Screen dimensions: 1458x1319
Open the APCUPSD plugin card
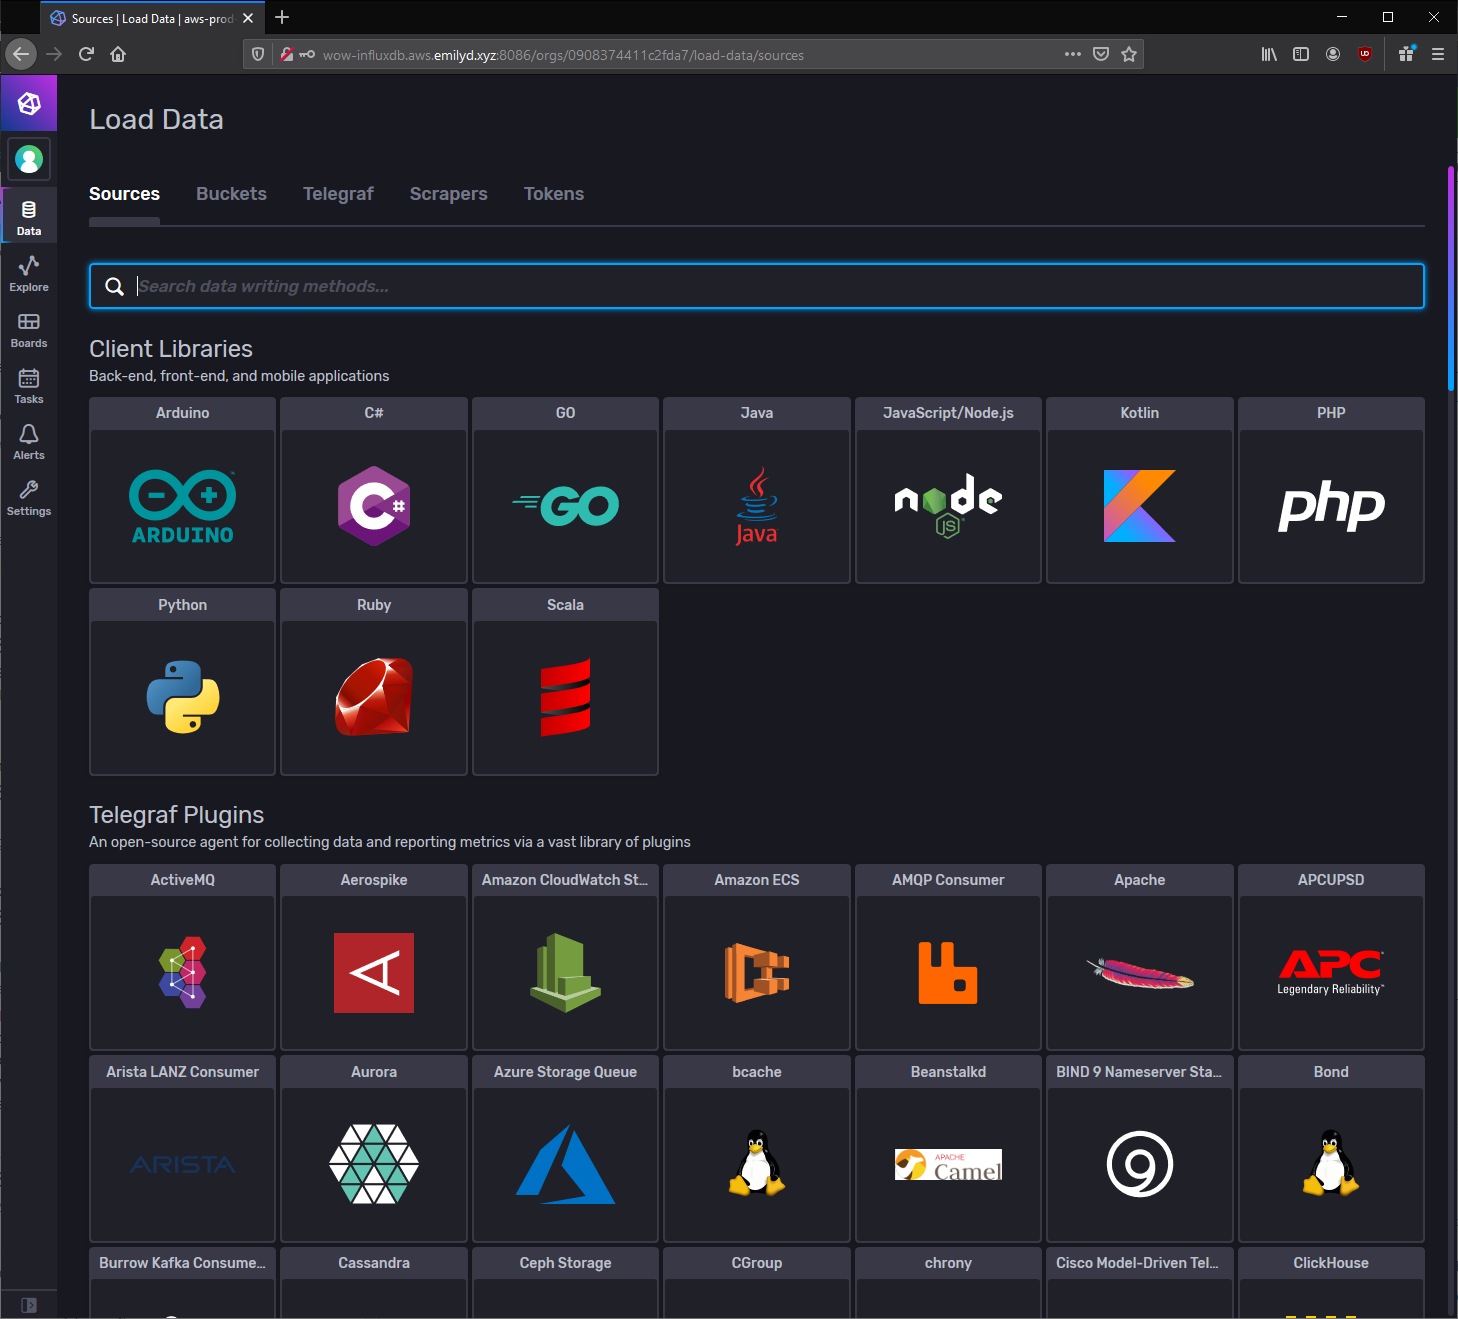pos(1331,957)
